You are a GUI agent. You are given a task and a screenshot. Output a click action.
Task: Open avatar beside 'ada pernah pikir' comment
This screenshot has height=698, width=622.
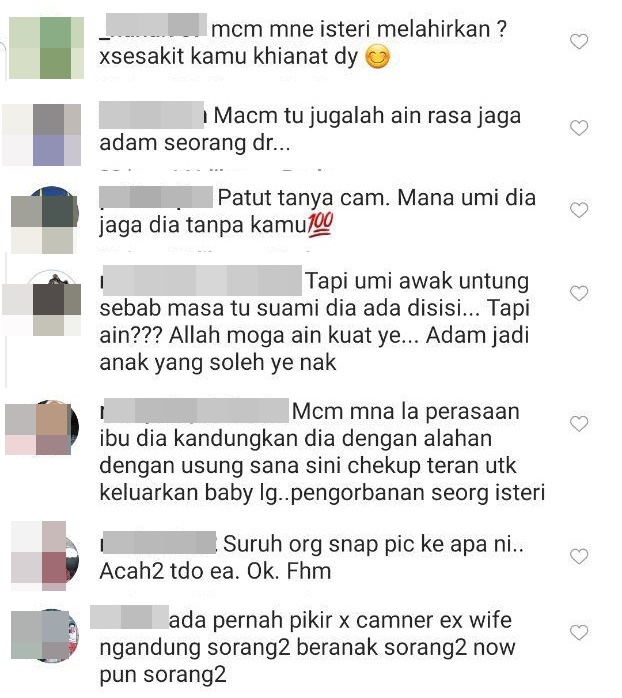[x=44, y=635]
